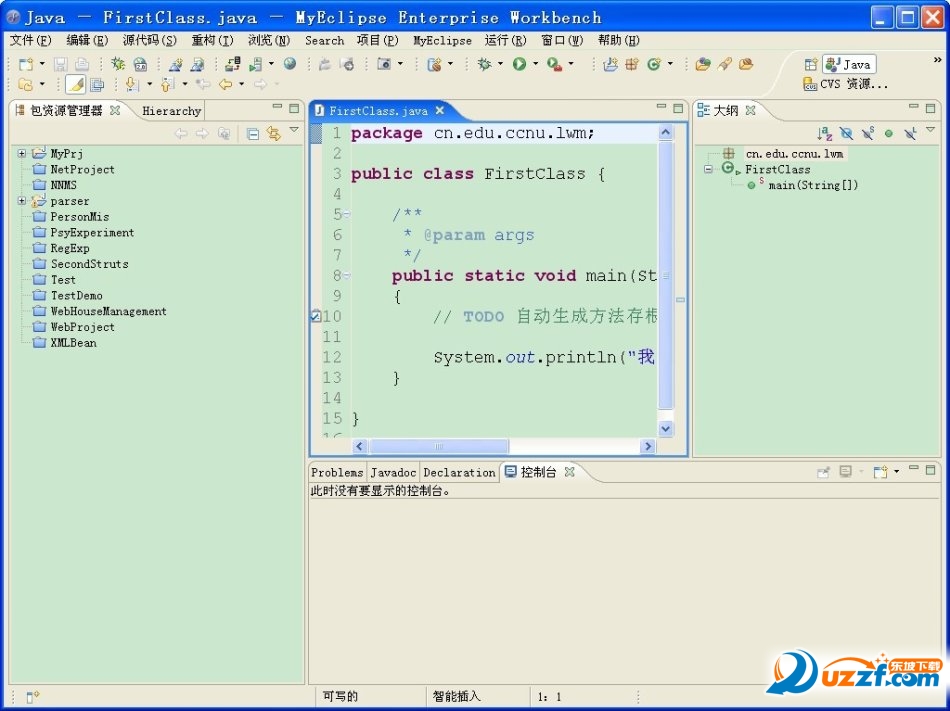Open the web browser globe icon
This screenshot has height=711, width=950.
click(290, 64)
